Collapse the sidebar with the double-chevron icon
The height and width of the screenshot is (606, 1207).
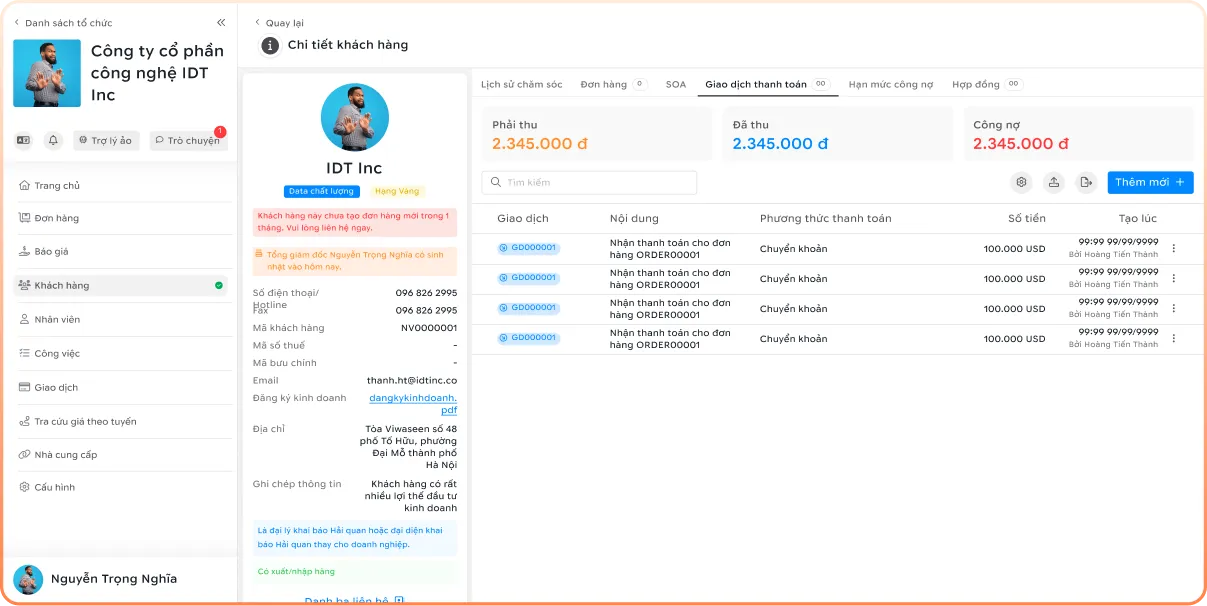(221, 22)
